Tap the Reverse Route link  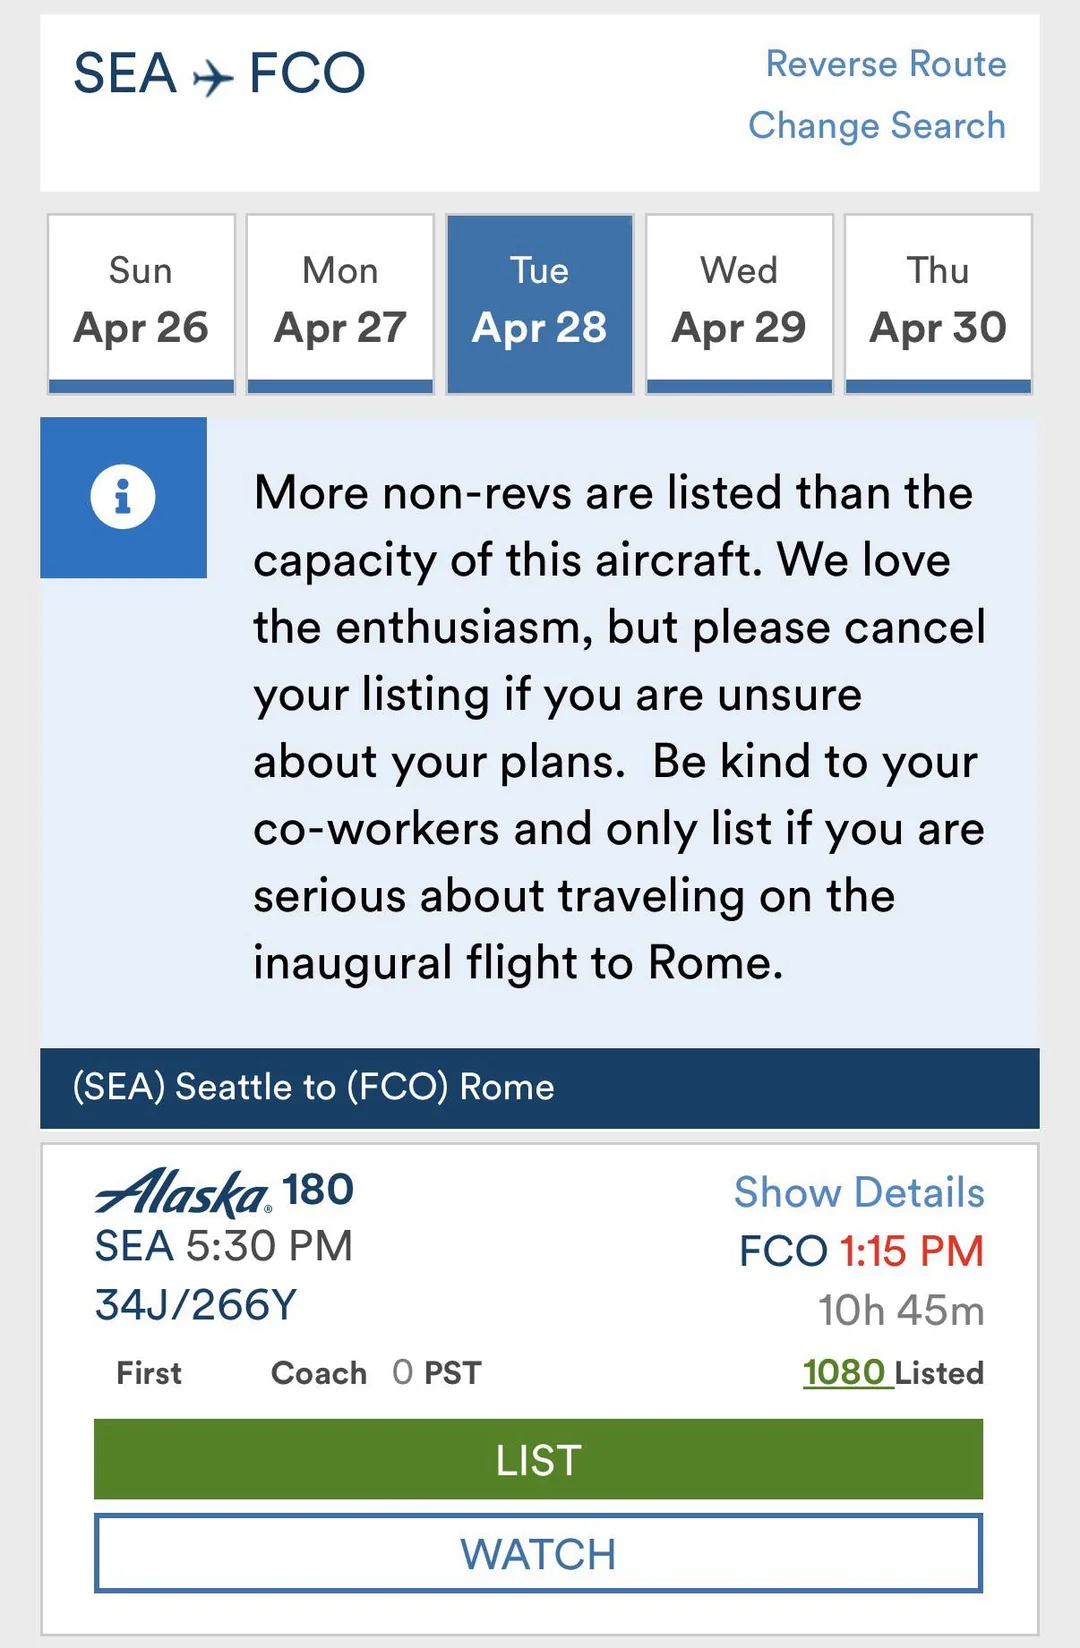point(886,64)
